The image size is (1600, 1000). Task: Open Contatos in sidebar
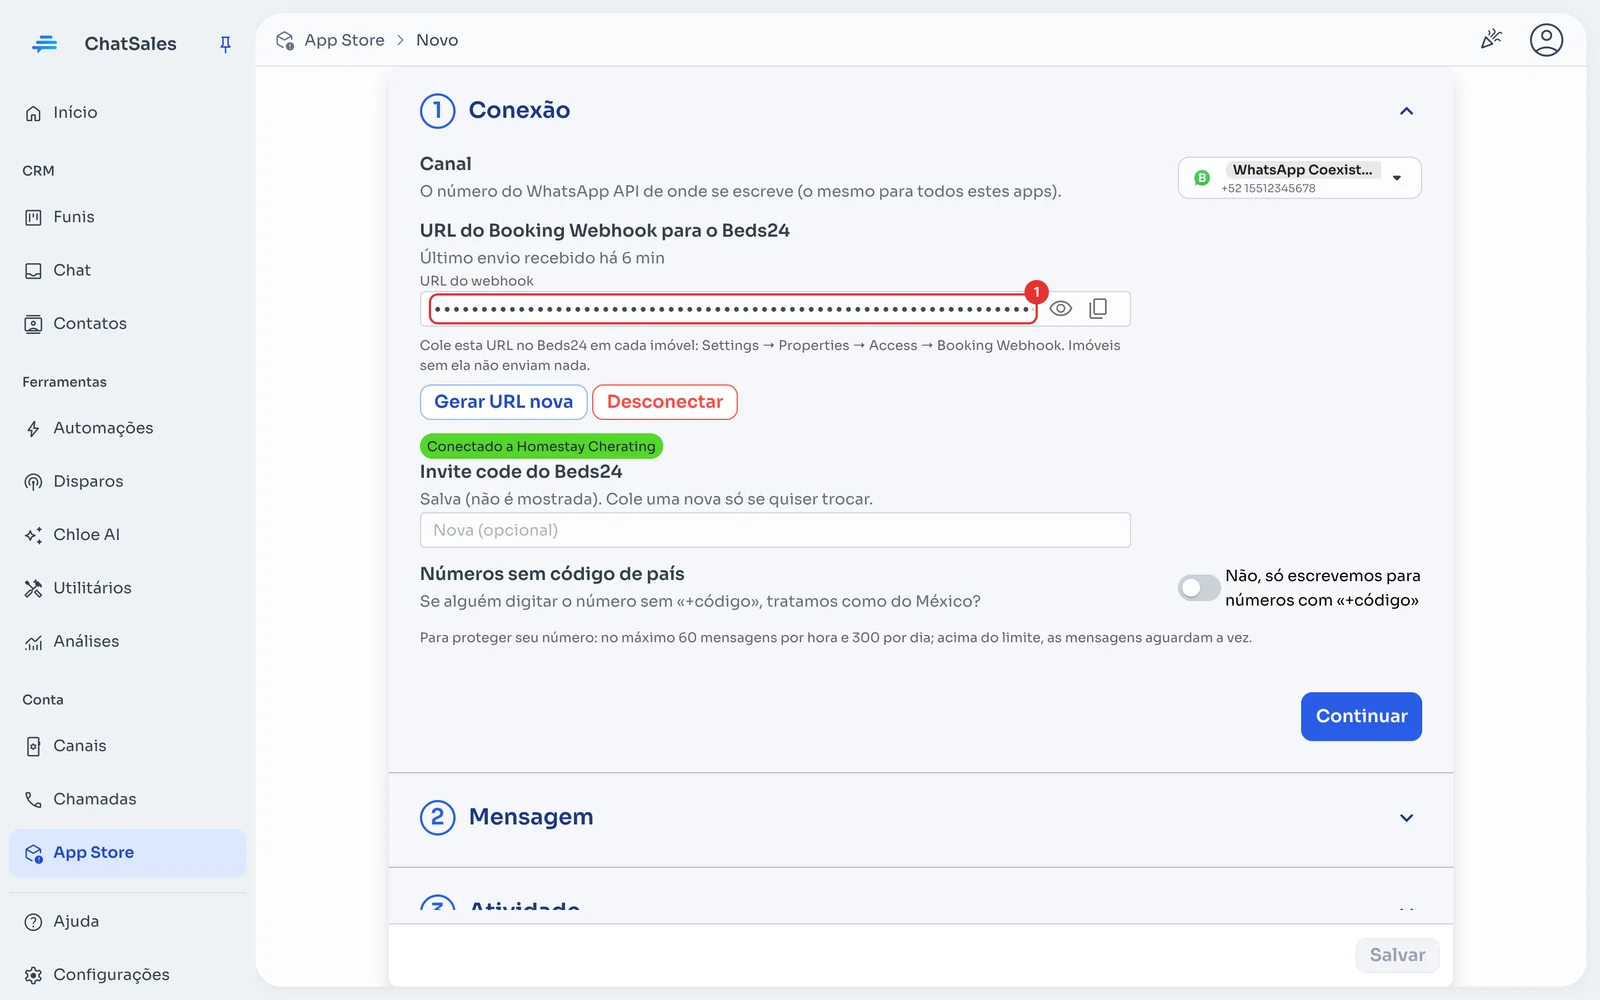128,324
